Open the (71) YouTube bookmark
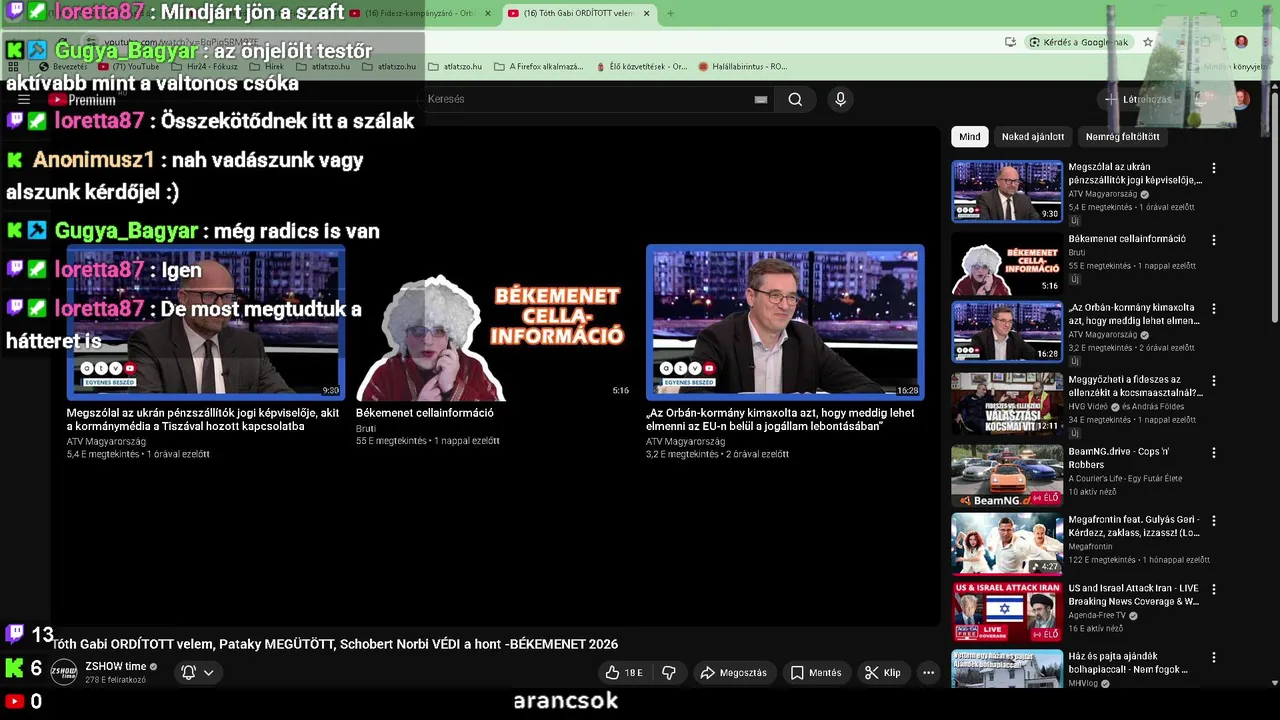1280x720 pixels. coord(129,67)
